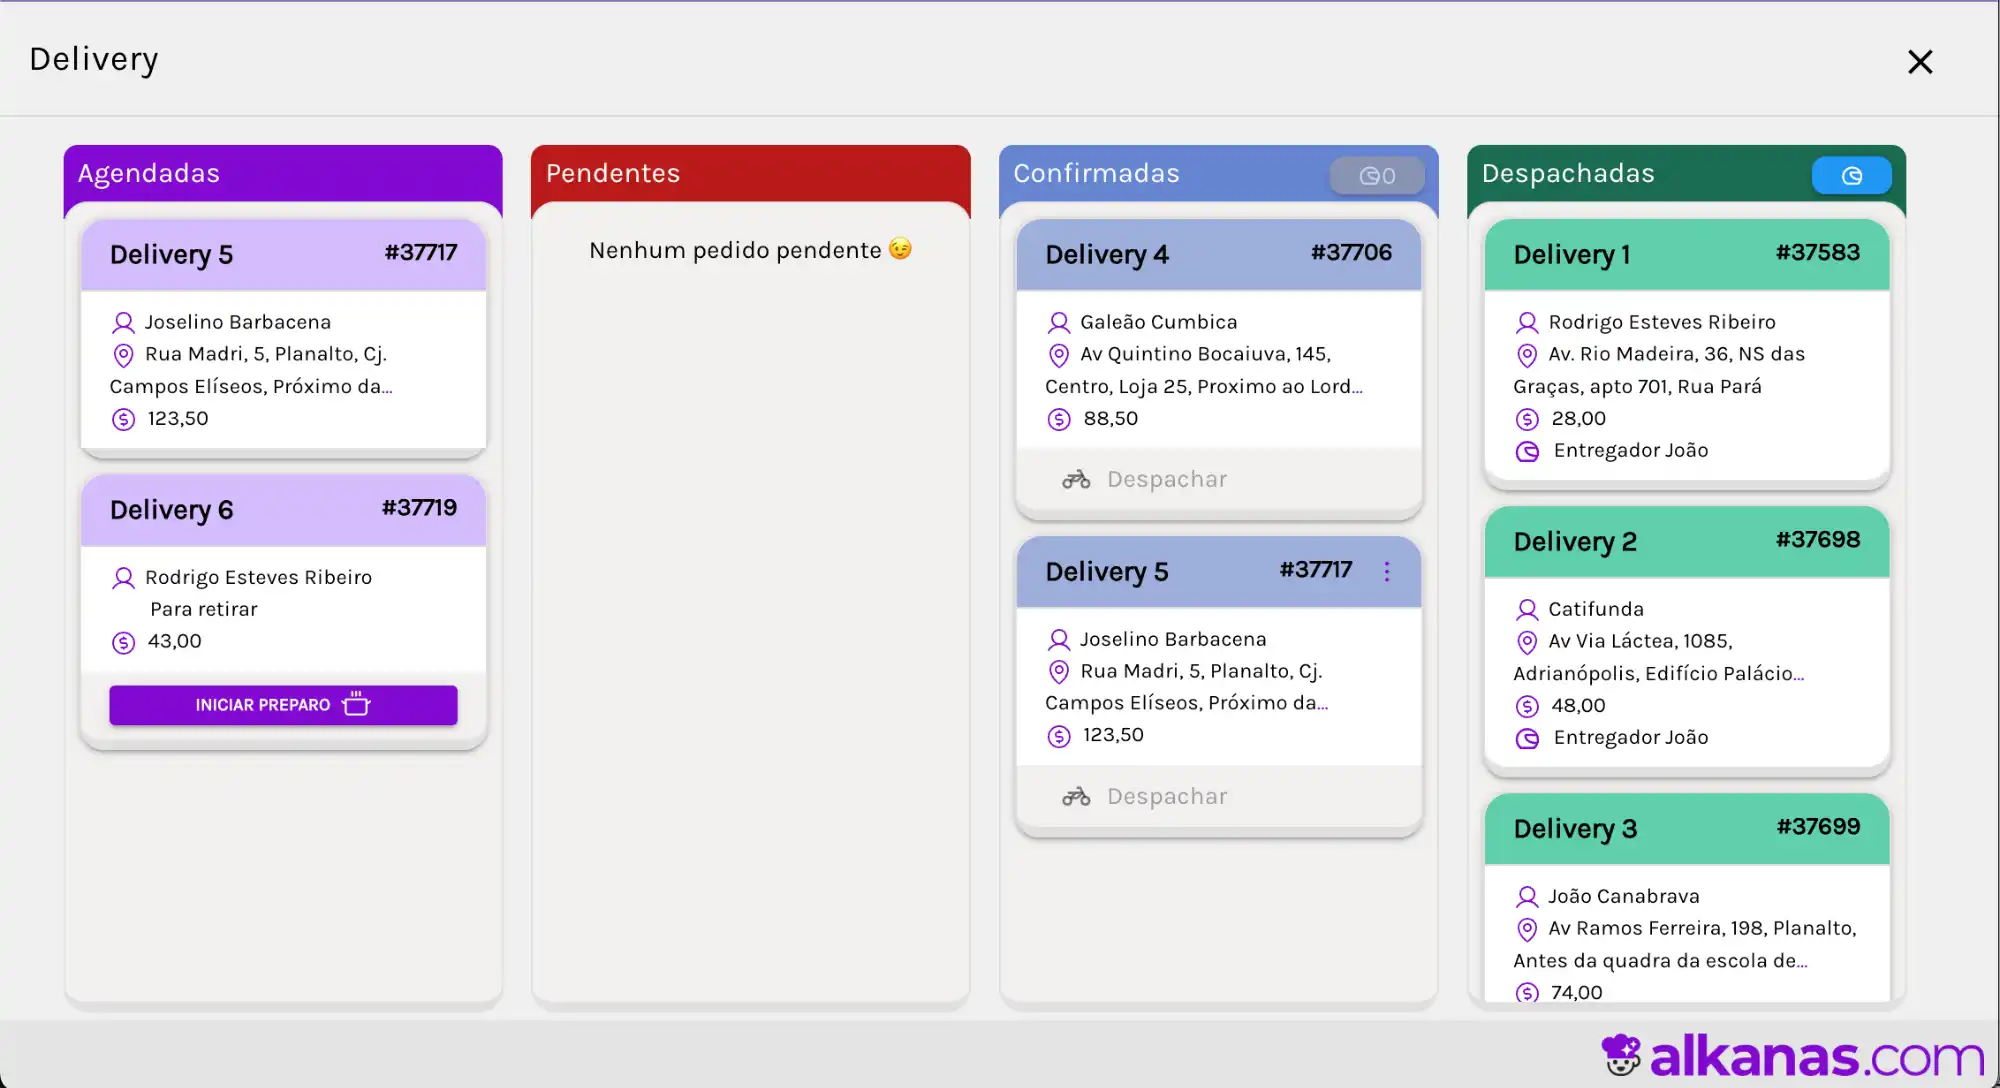This screenshot has width=2000, height=1088.
Task: Click the person icon beside Joselino Barbacena in Agendadas
Action: coord(123,322)
